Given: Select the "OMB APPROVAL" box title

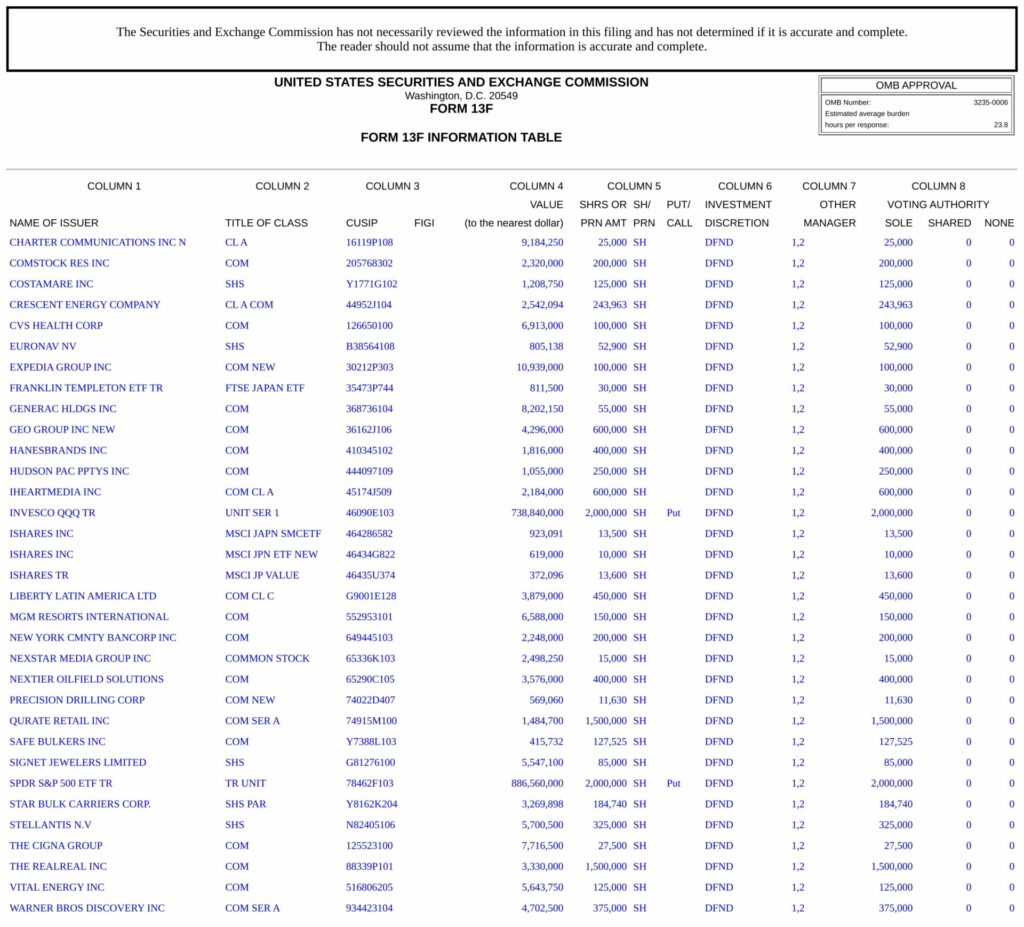Looking at the screenshot, I should point(916,86).
